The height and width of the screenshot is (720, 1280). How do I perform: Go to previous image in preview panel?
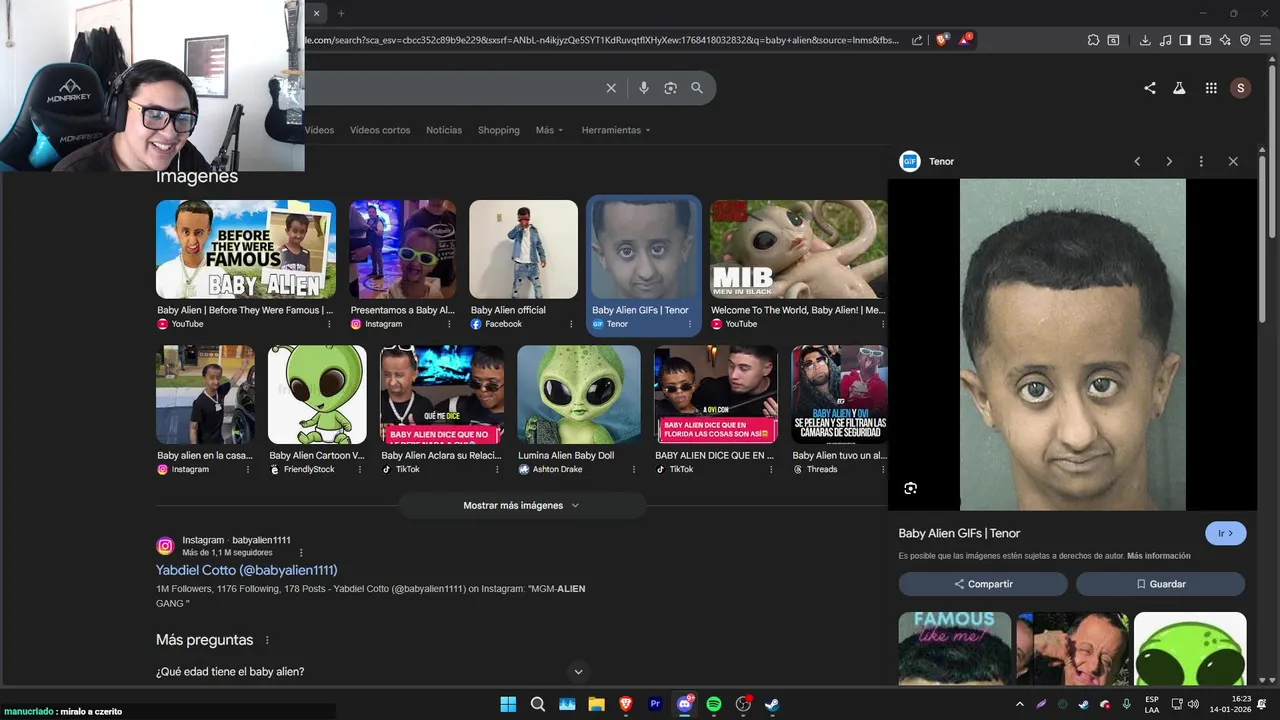[x=1137, y=161]
